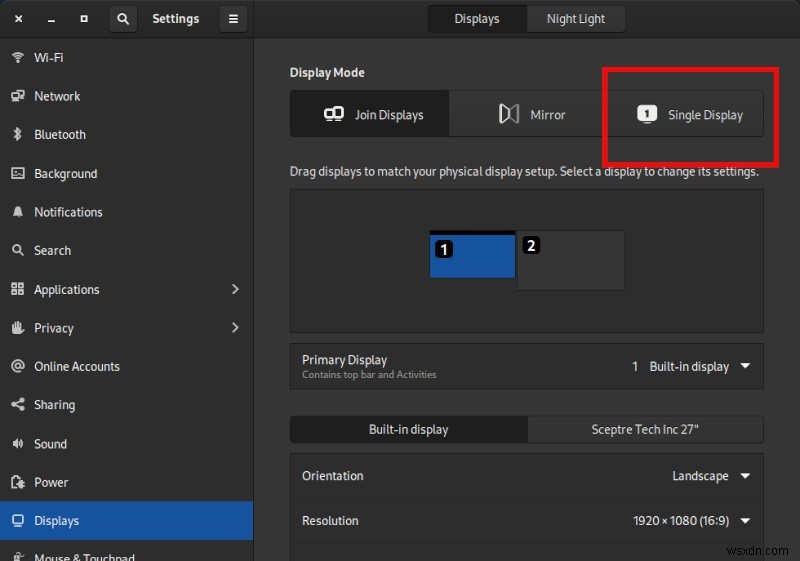800x561 pixels.
Task: Open the hamburger menu in Settings header
Action: [233, 19]
